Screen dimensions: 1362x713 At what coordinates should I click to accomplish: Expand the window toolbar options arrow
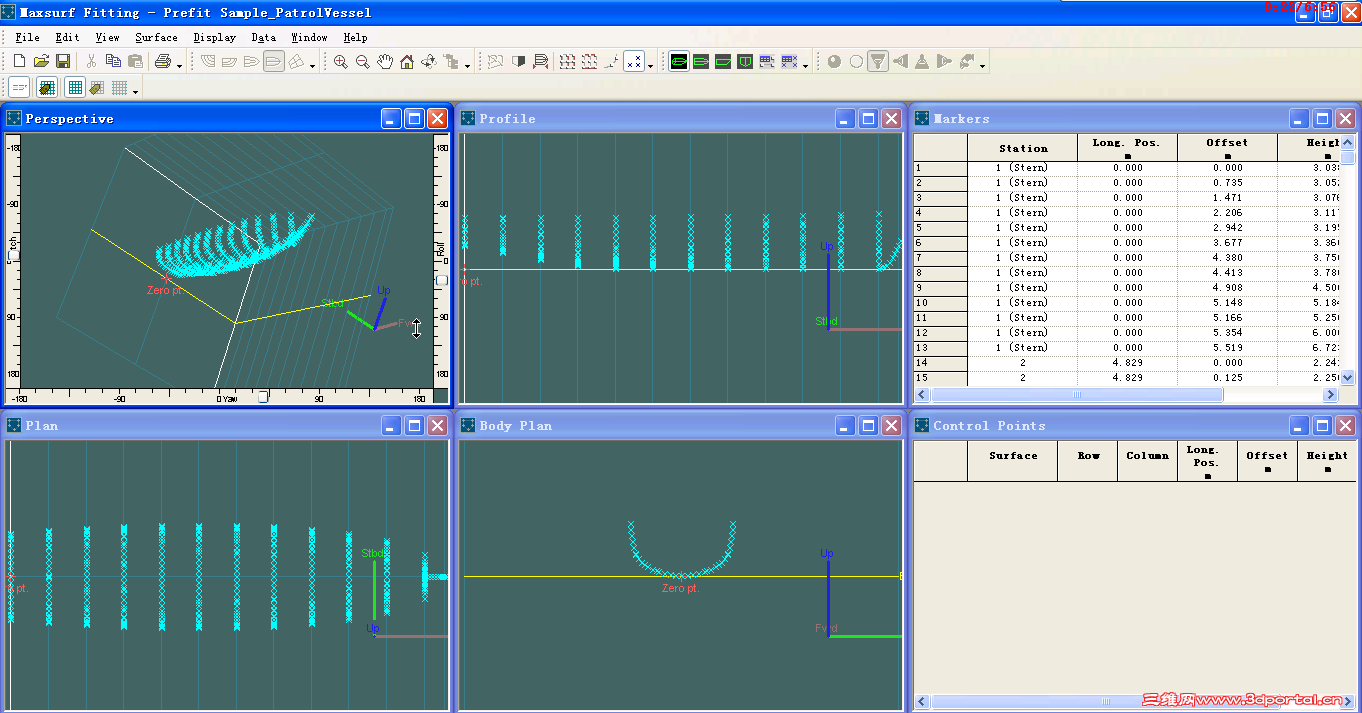[806, 67]
